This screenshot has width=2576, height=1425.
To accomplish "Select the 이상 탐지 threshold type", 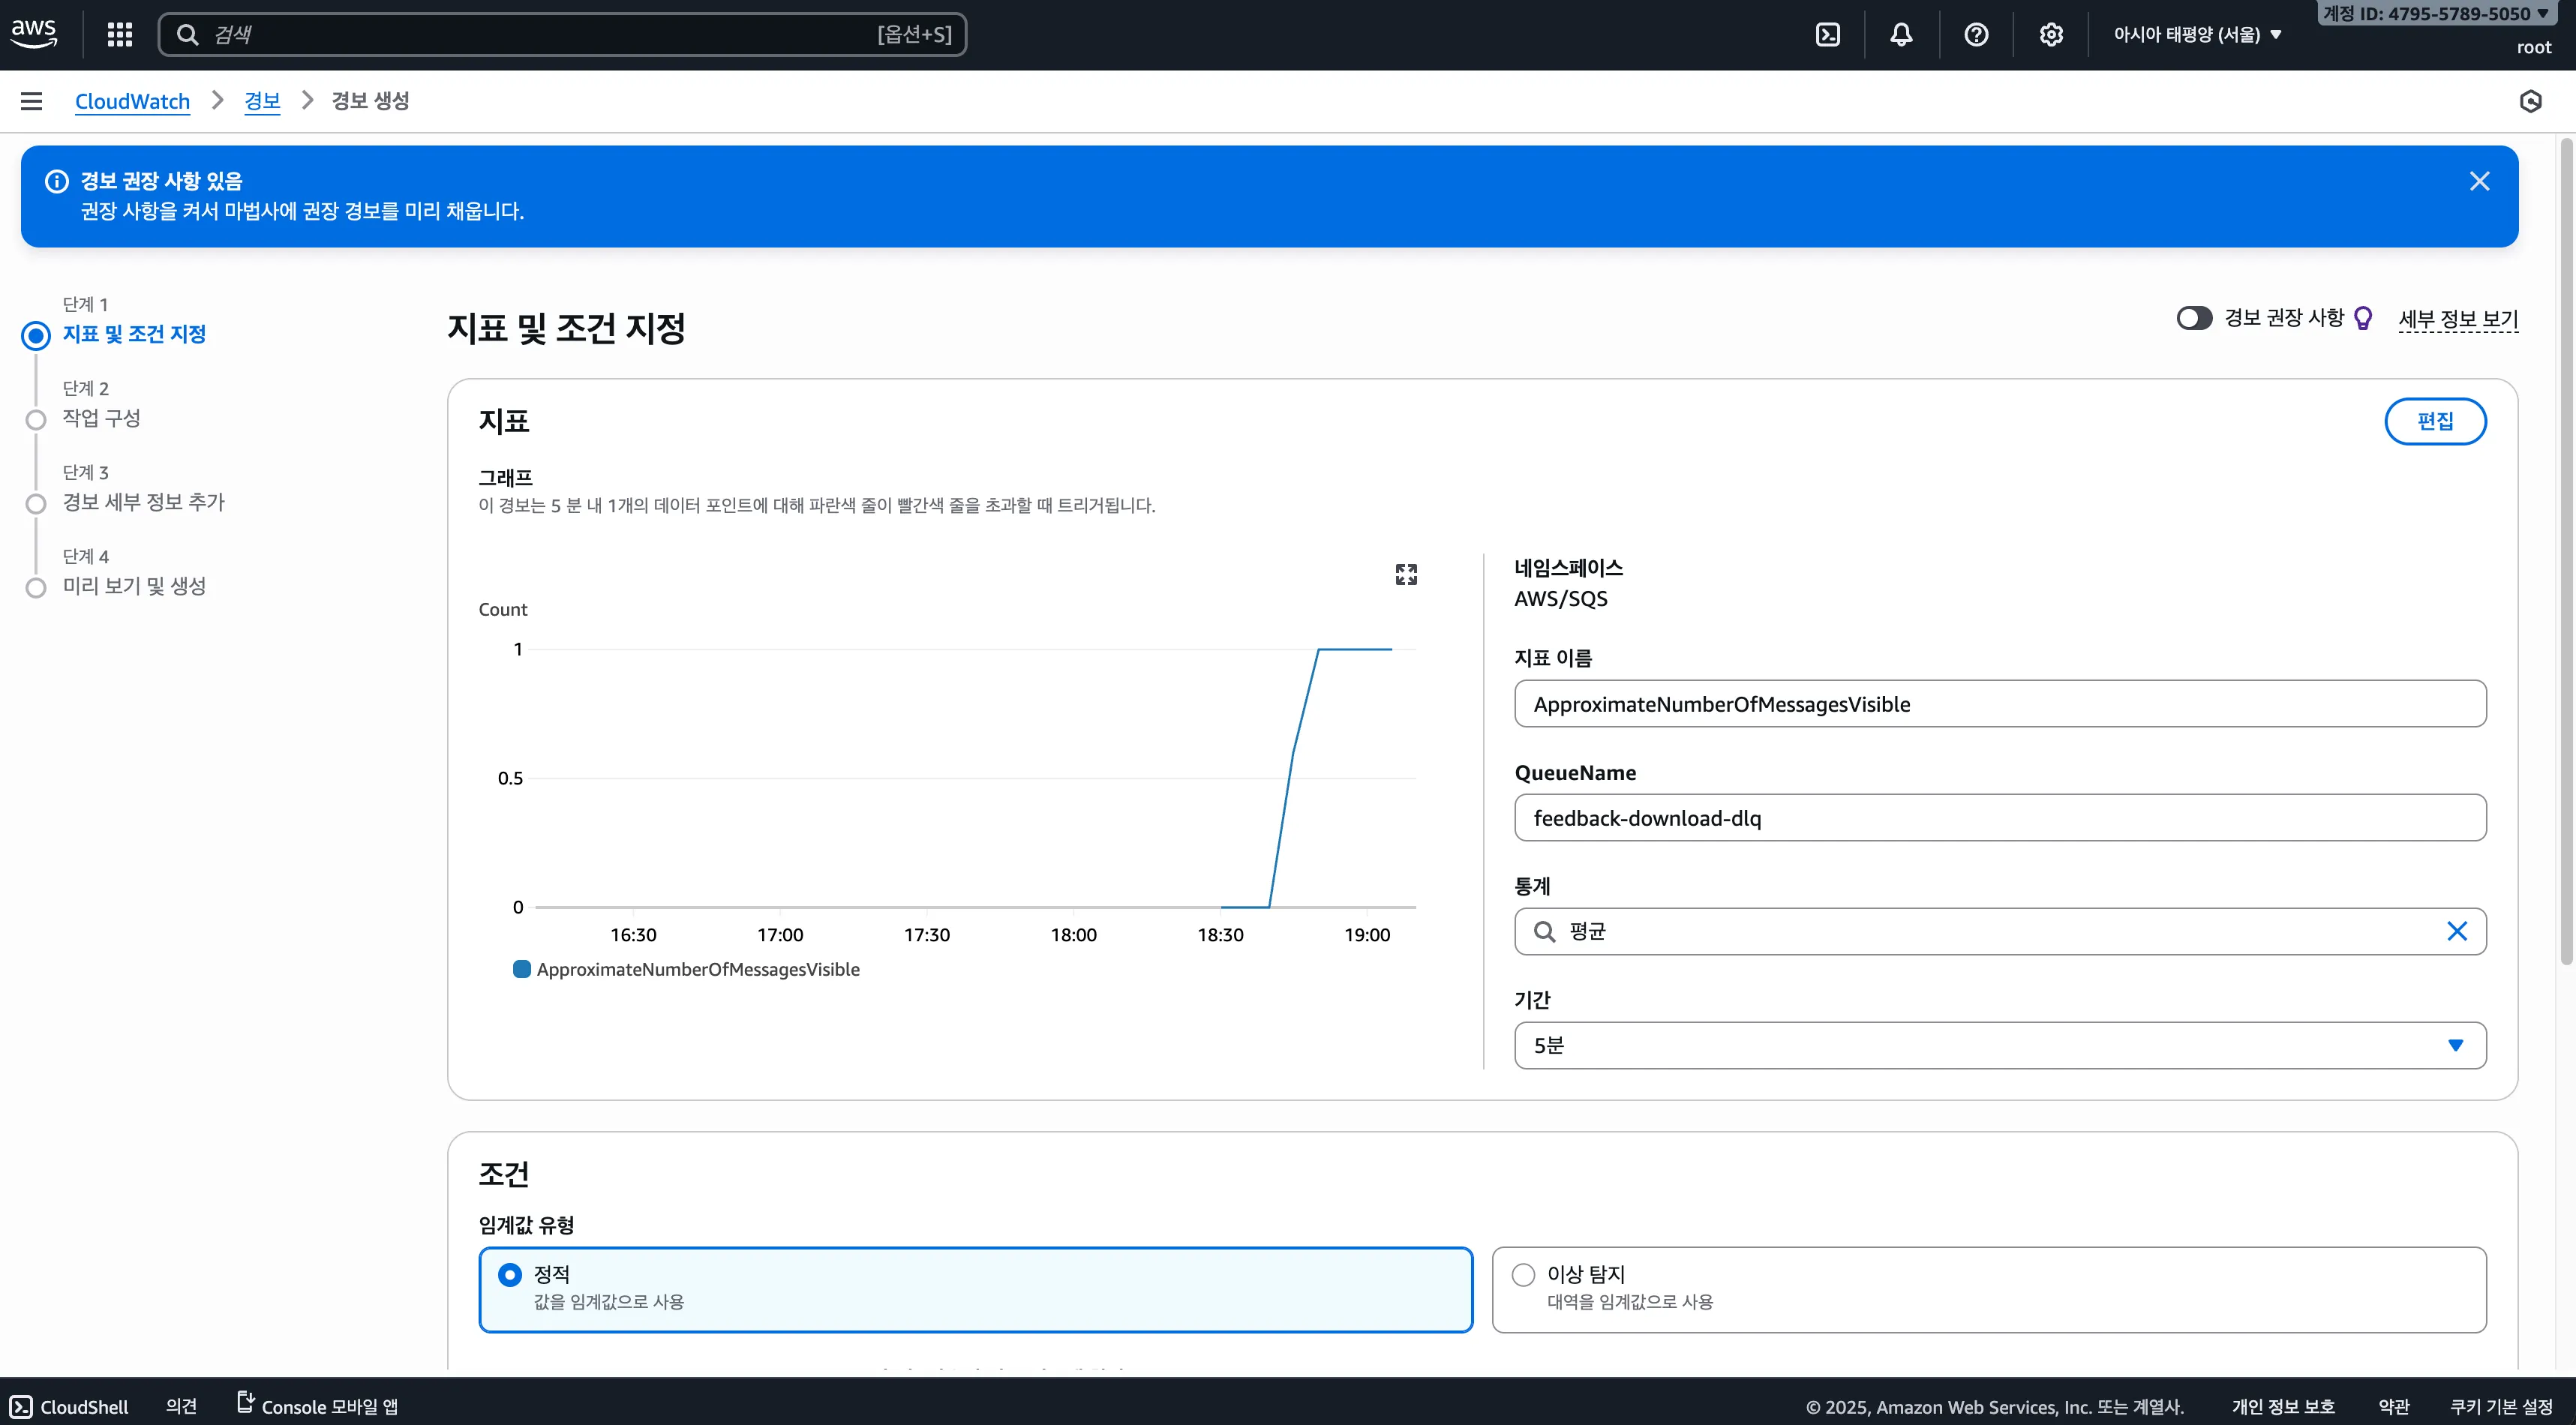I will [x=1523, y=1274].
